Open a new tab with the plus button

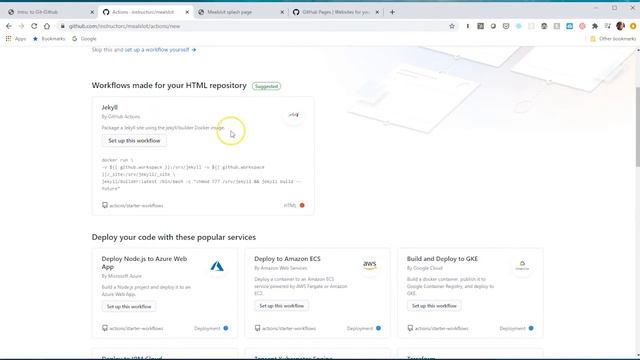tap(392, 12)
